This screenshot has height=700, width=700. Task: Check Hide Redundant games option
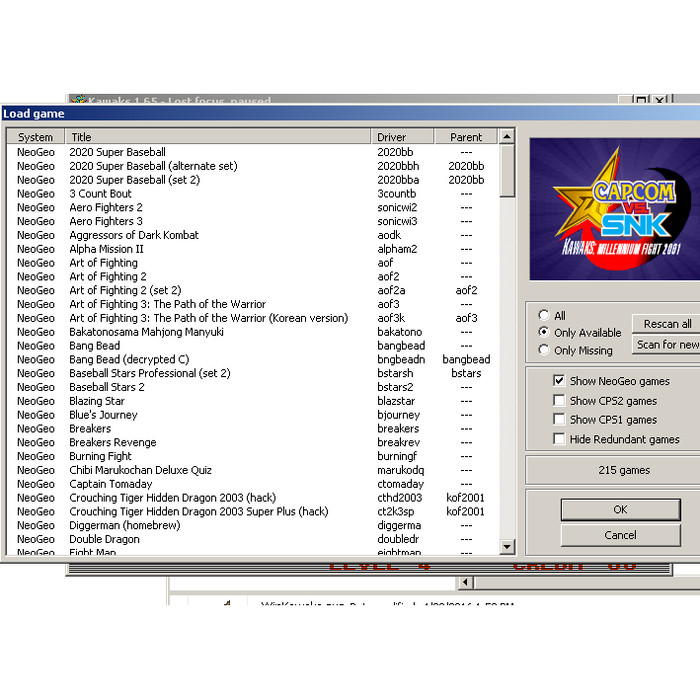pos(559,439)
